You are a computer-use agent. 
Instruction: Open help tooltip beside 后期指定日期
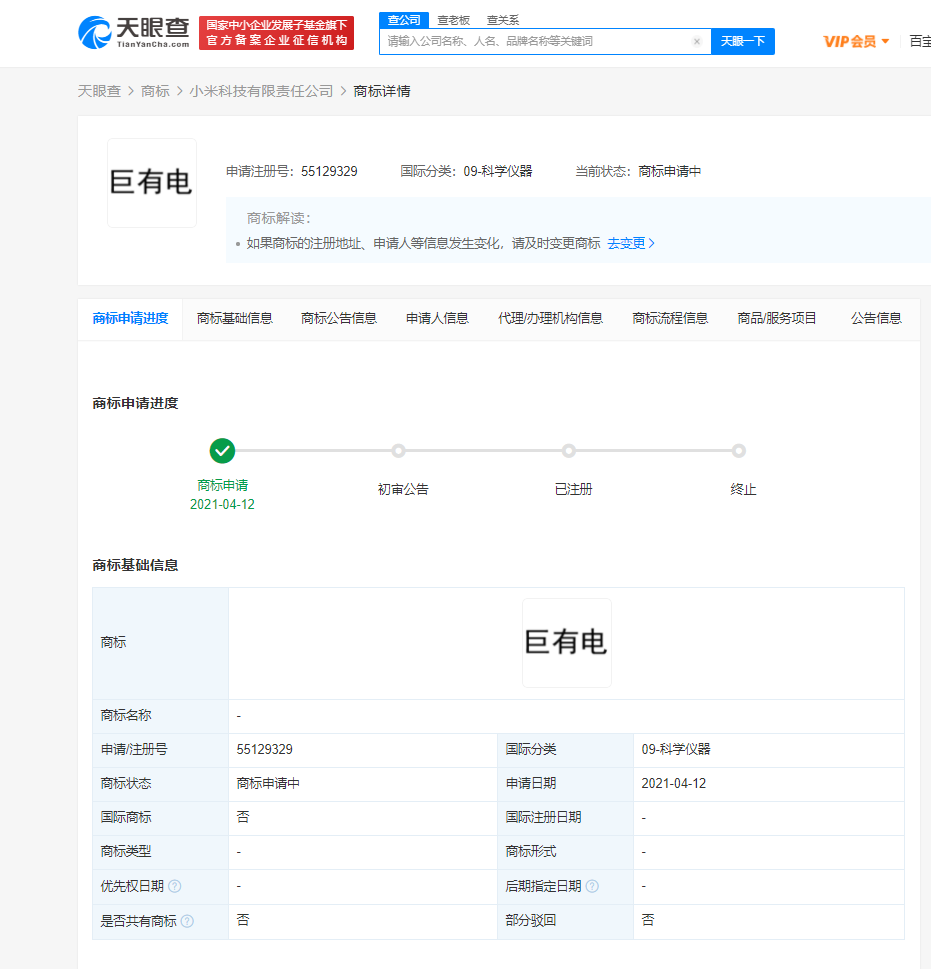(x=594, y=886)
